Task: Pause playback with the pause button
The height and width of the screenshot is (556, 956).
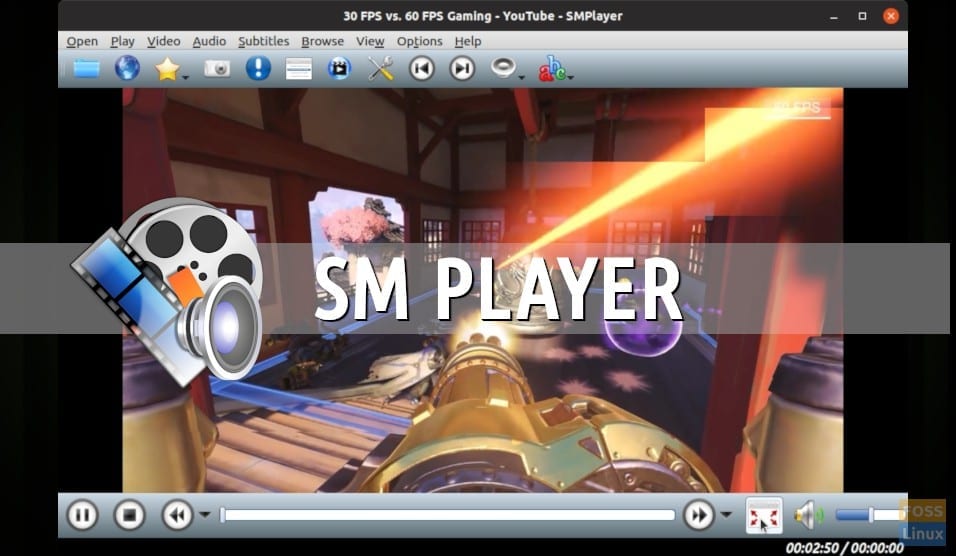Action: click(82, 515)
